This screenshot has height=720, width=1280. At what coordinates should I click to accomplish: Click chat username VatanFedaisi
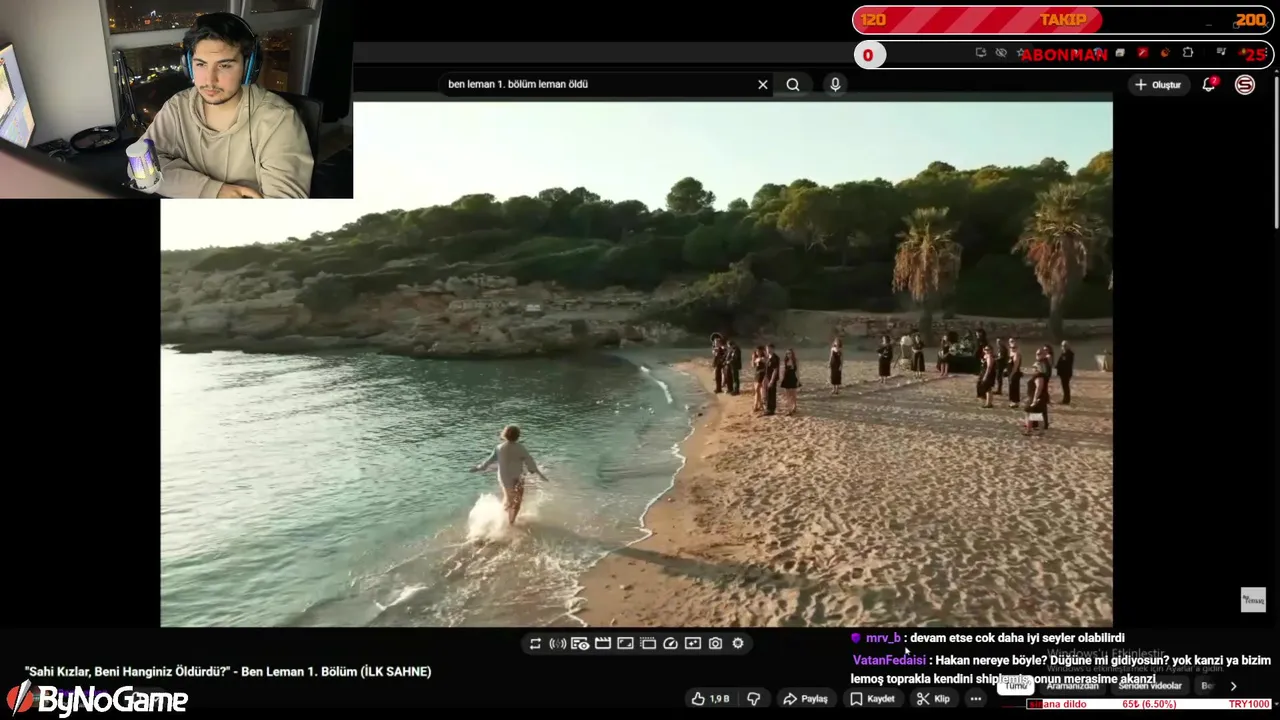point(889,661)
